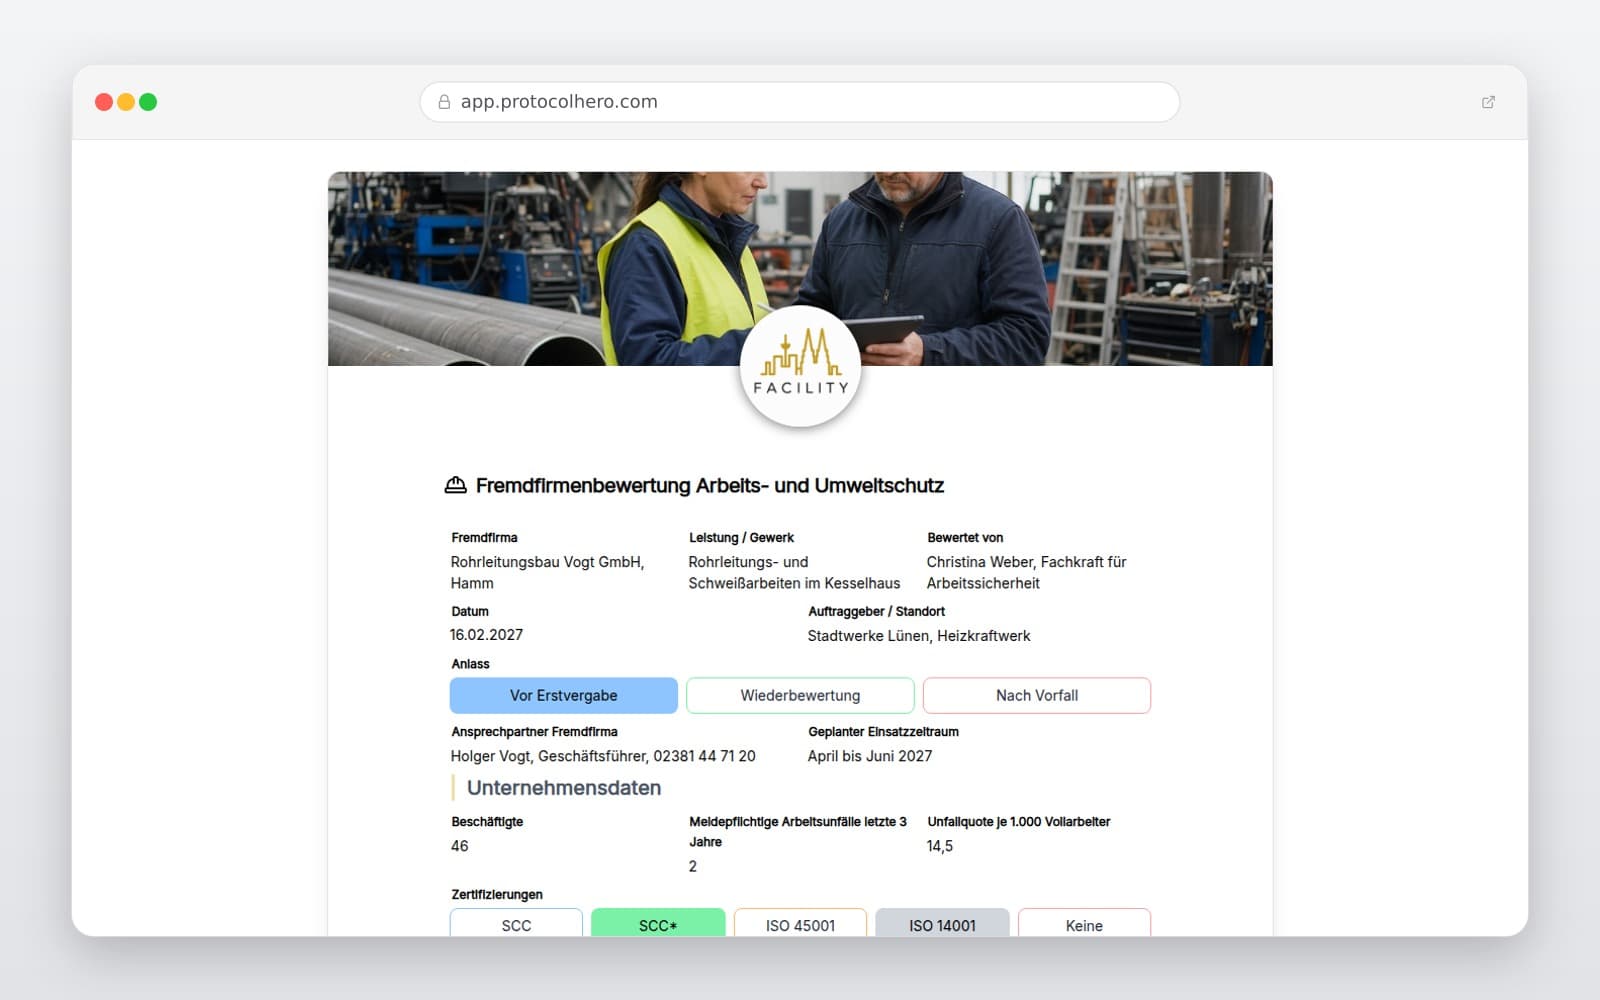Click 'April bis Juni 2027' value
The image size is (1600, 1000).
870,757
